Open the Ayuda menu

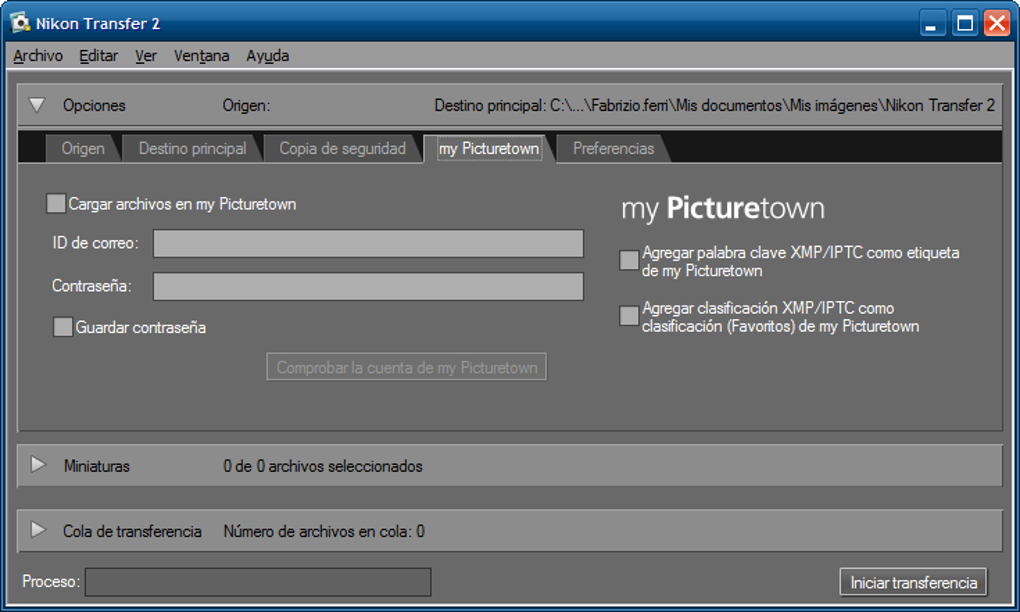[x=267, y=56]
